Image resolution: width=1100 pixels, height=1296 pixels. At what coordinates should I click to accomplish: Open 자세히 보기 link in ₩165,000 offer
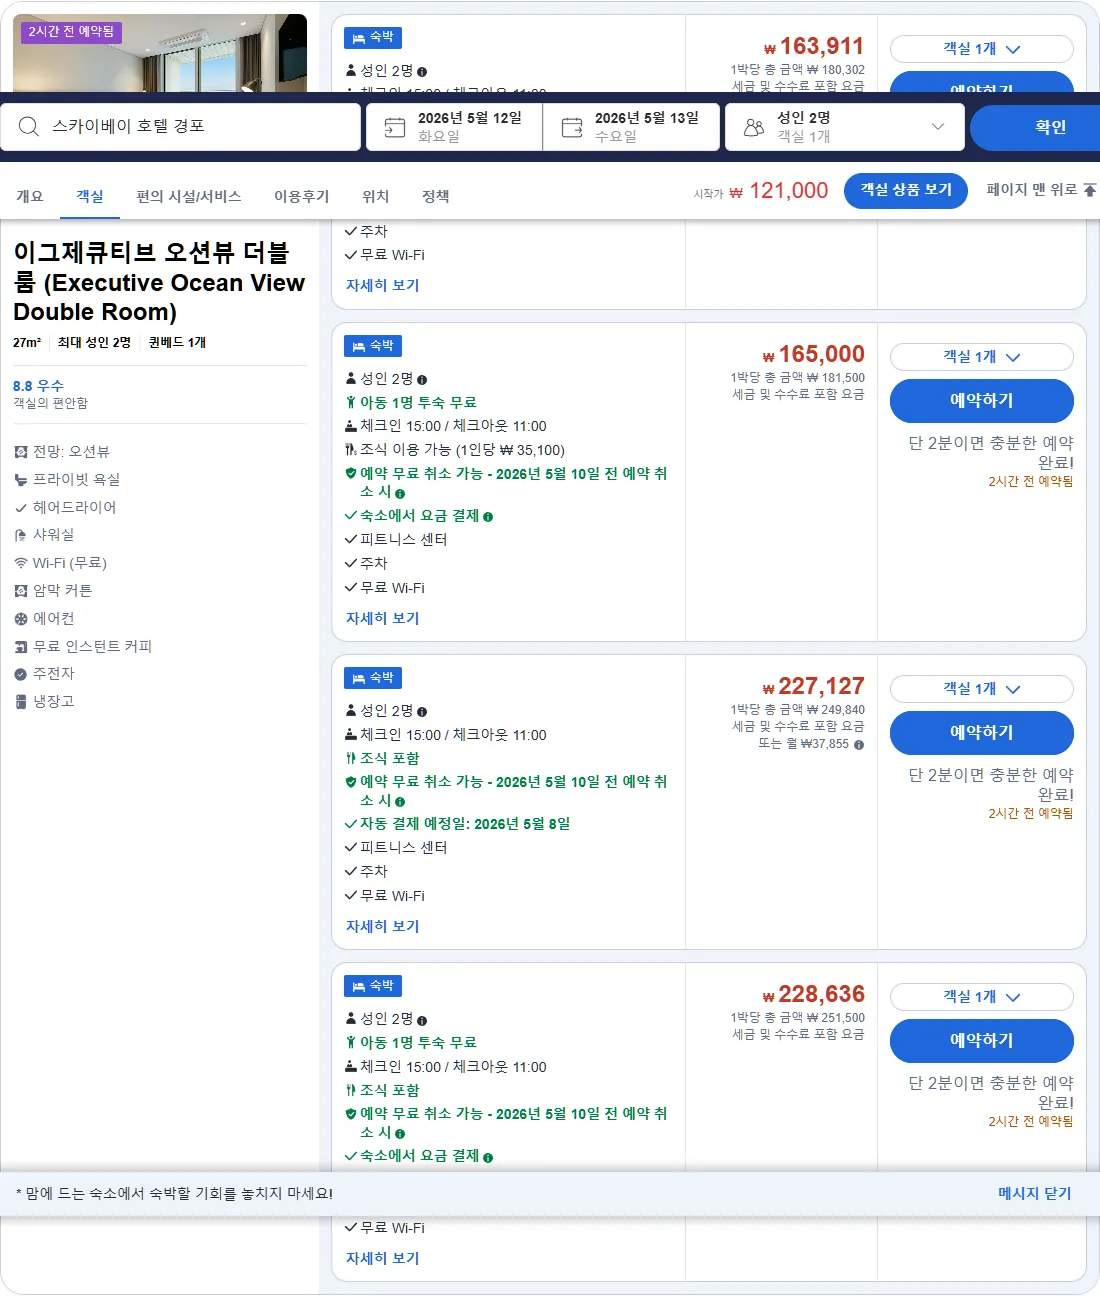tap(383, 618)
